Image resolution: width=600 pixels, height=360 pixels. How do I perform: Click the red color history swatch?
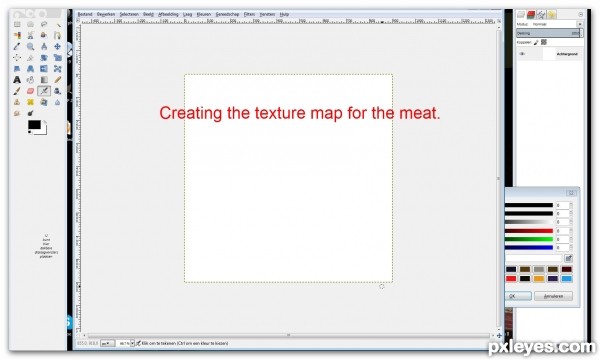511,279
